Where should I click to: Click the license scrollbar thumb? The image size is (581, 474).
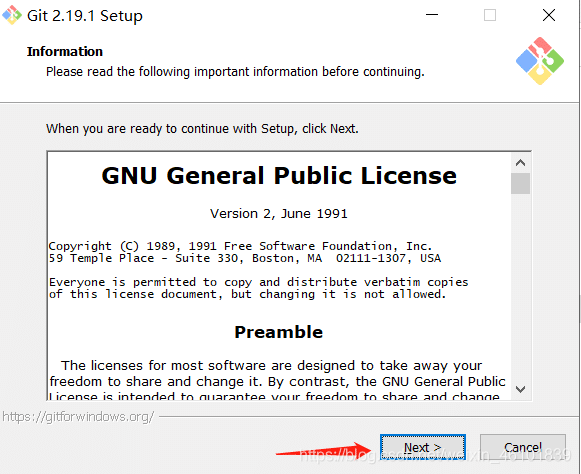point(520,183)
